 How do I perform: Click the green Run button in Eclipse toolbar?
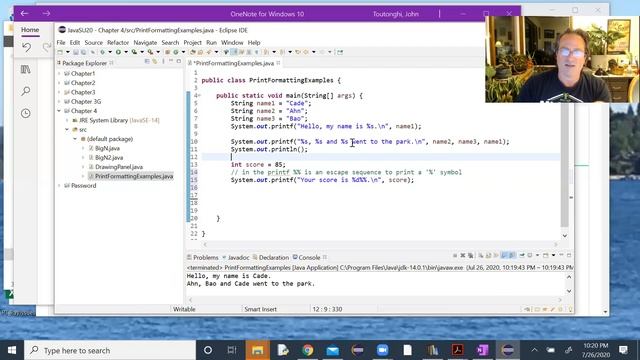coord(118,52)
